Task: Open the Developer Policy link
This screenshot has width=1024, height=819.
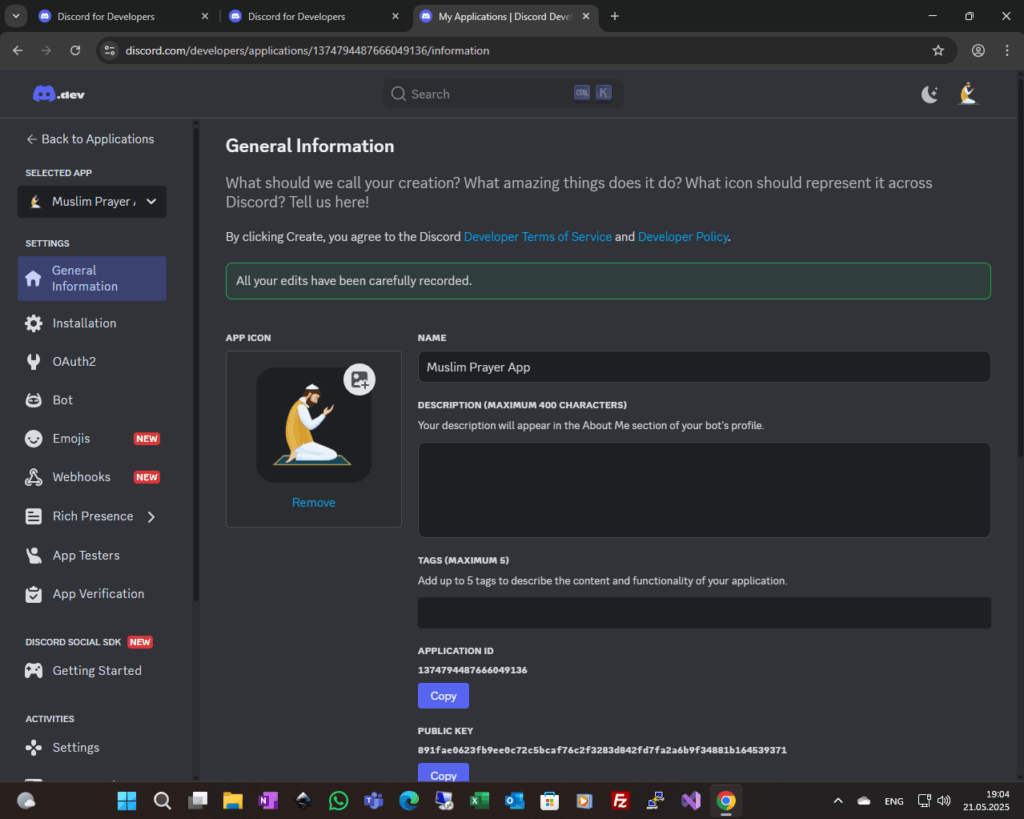Action: (x=682, y=237)
